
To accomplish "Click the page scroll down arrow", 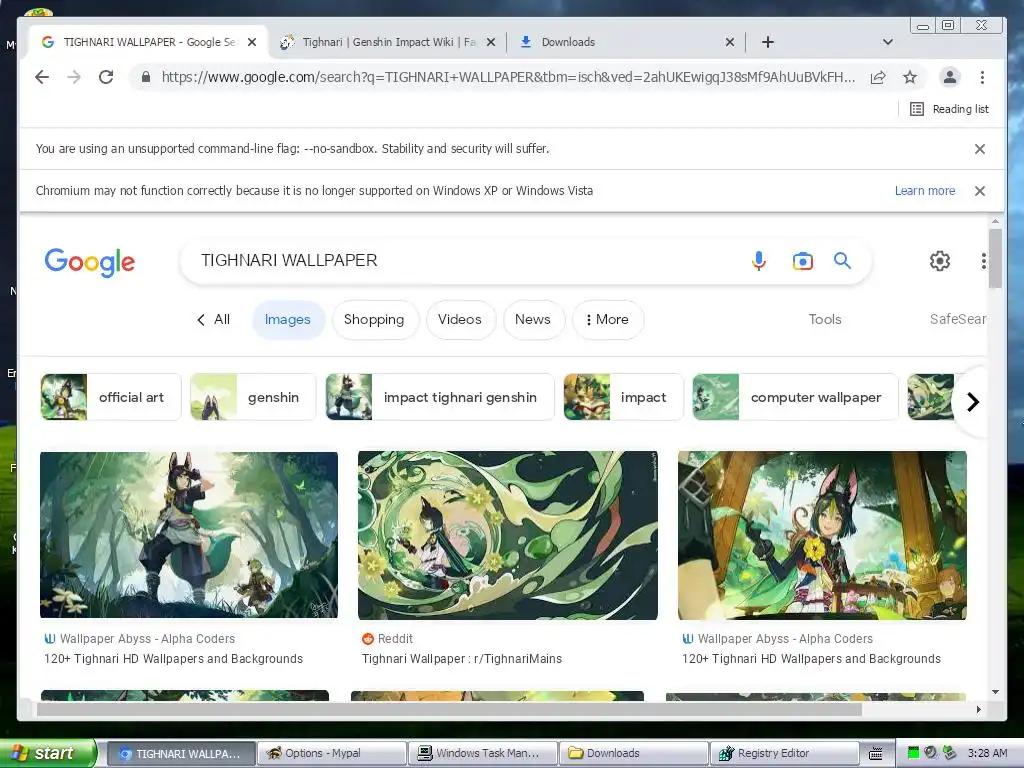I will click(995, 692).
